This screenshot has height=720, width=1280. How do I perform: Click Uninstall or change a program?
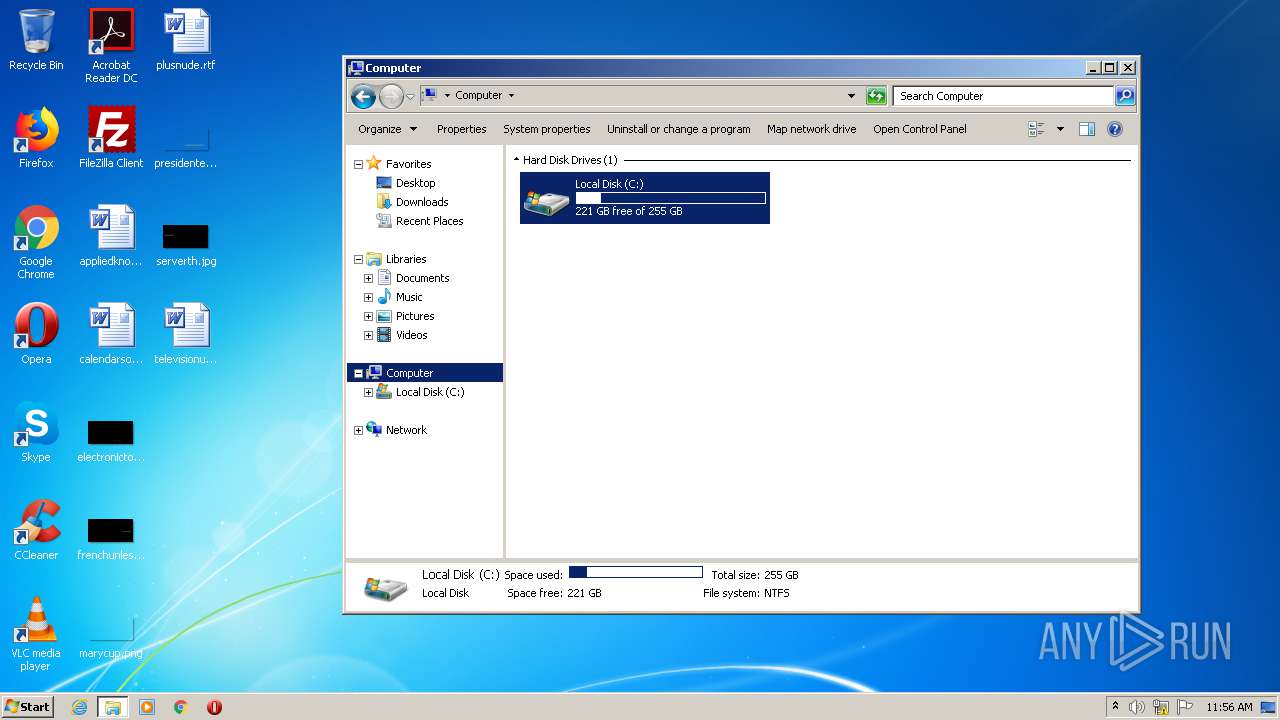[678, 129]
